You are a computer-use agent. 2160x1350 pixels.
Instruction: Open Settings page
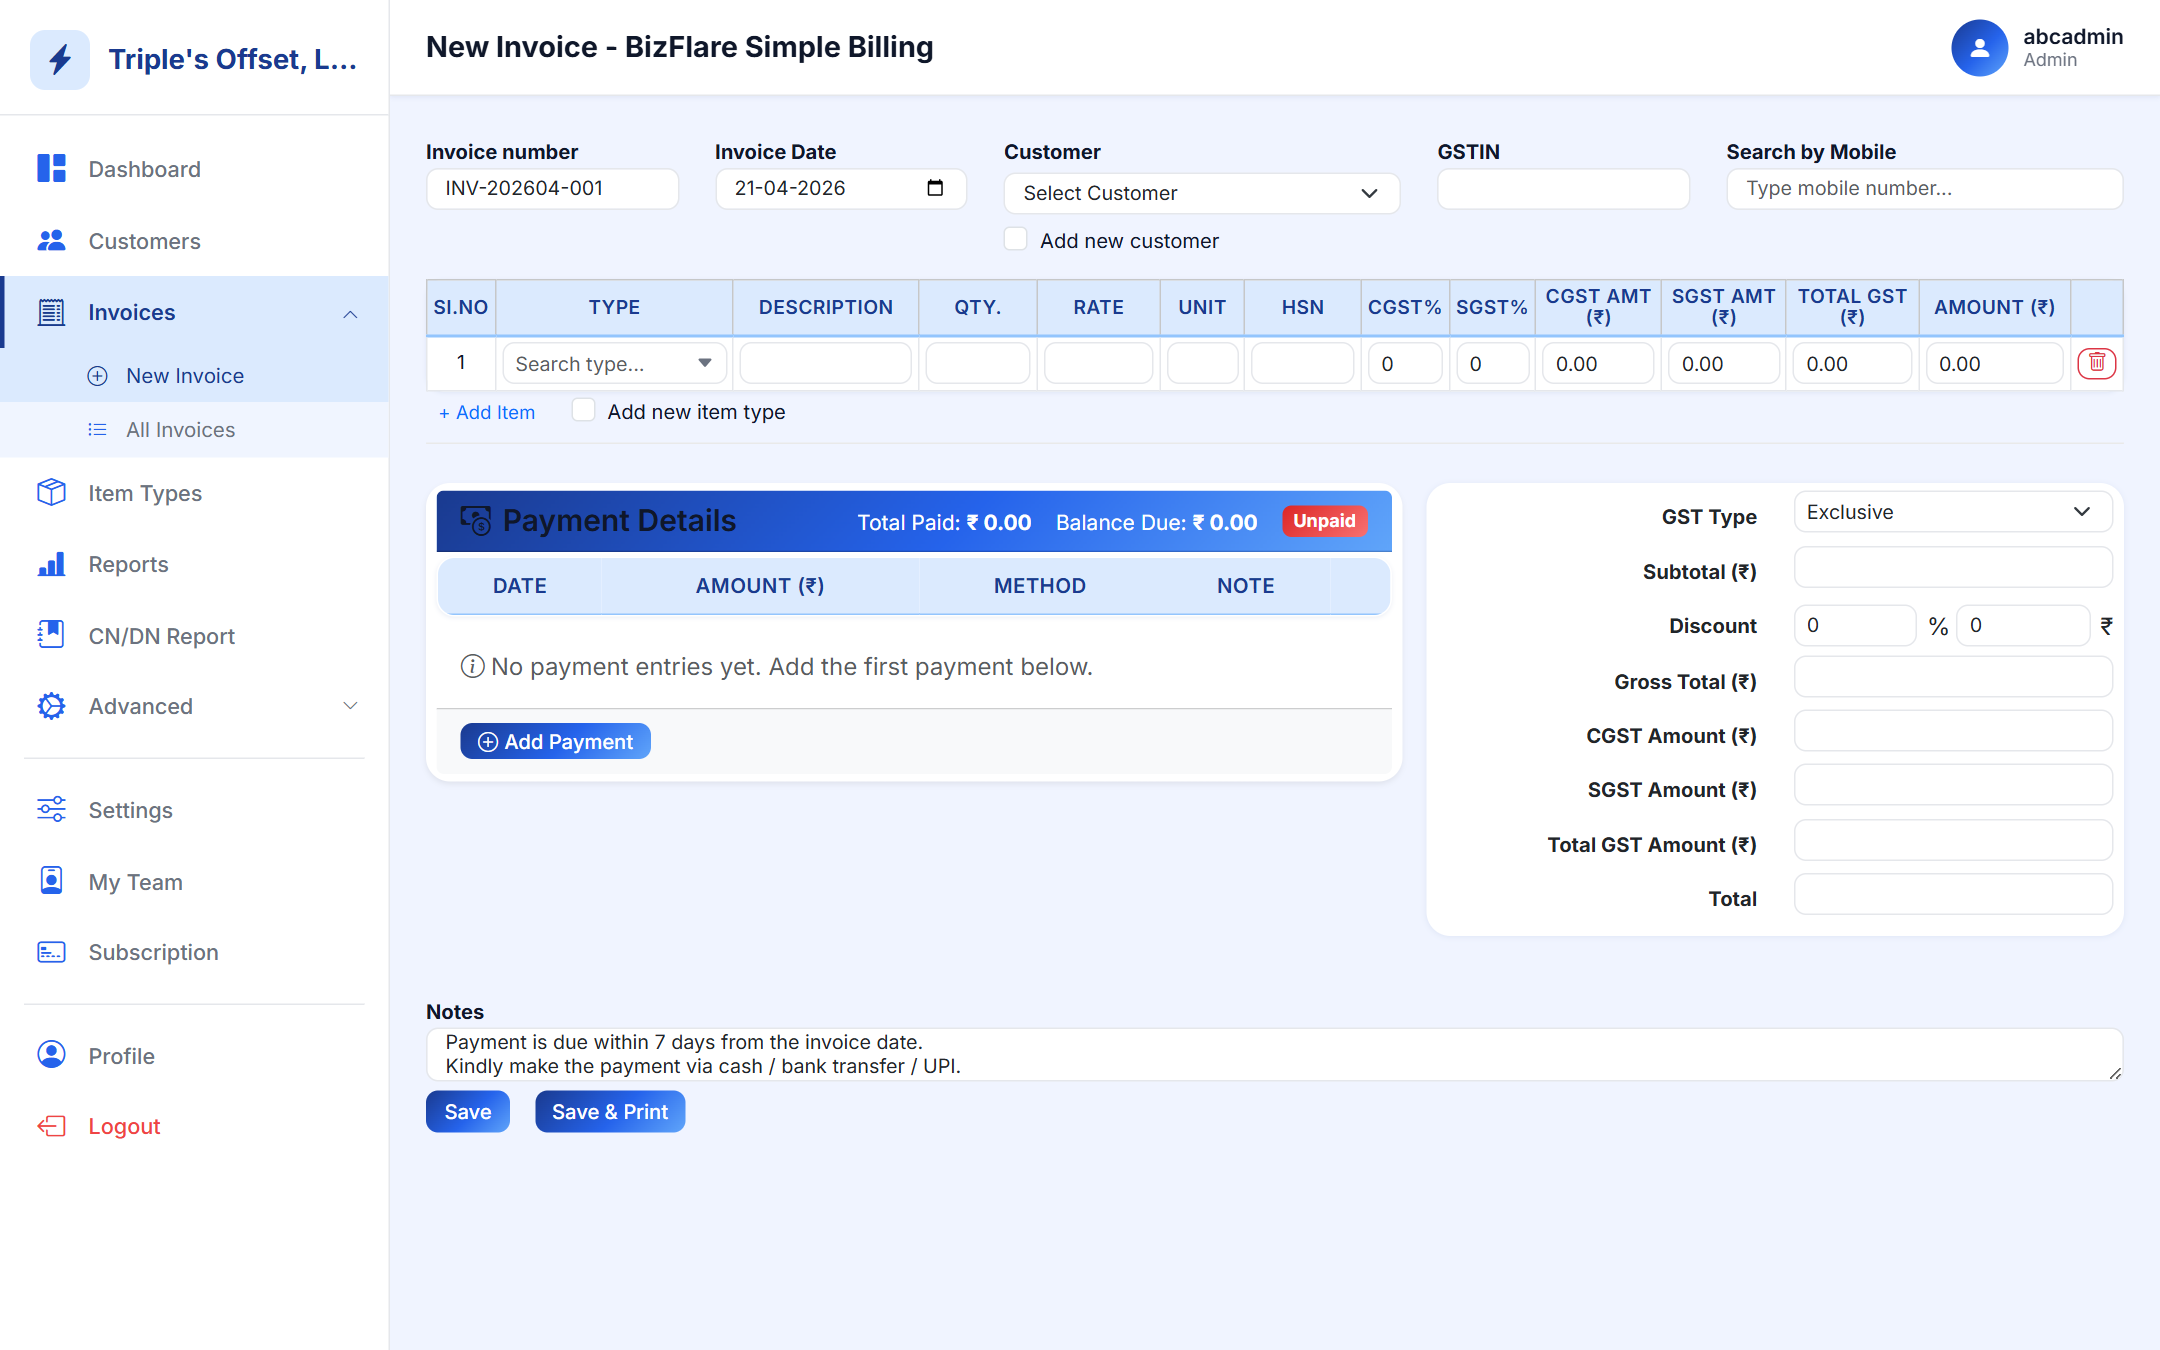click(x=194, y=810)
